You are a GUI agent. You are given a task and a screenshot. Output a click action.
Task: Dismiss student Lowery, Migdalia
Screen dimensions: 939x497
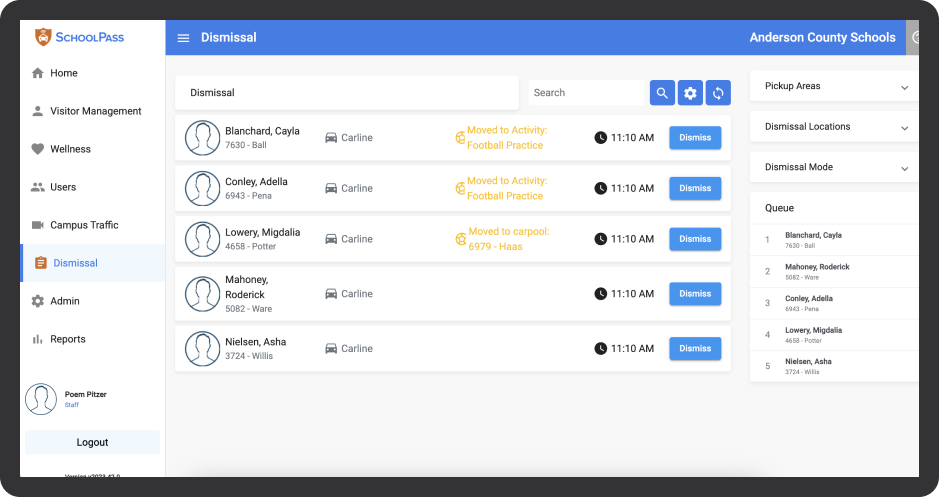(x=695, y=239)
